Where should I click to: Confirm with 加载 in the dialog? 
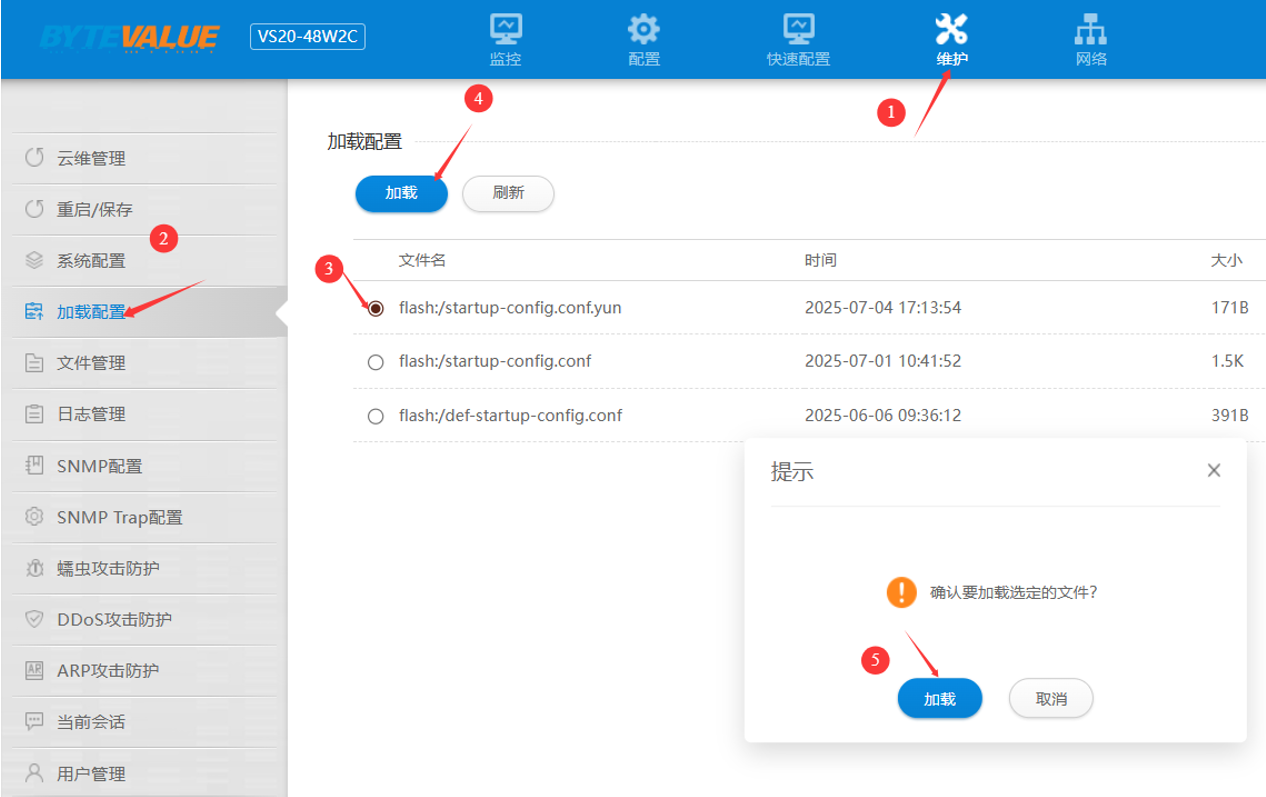(939, 699)
